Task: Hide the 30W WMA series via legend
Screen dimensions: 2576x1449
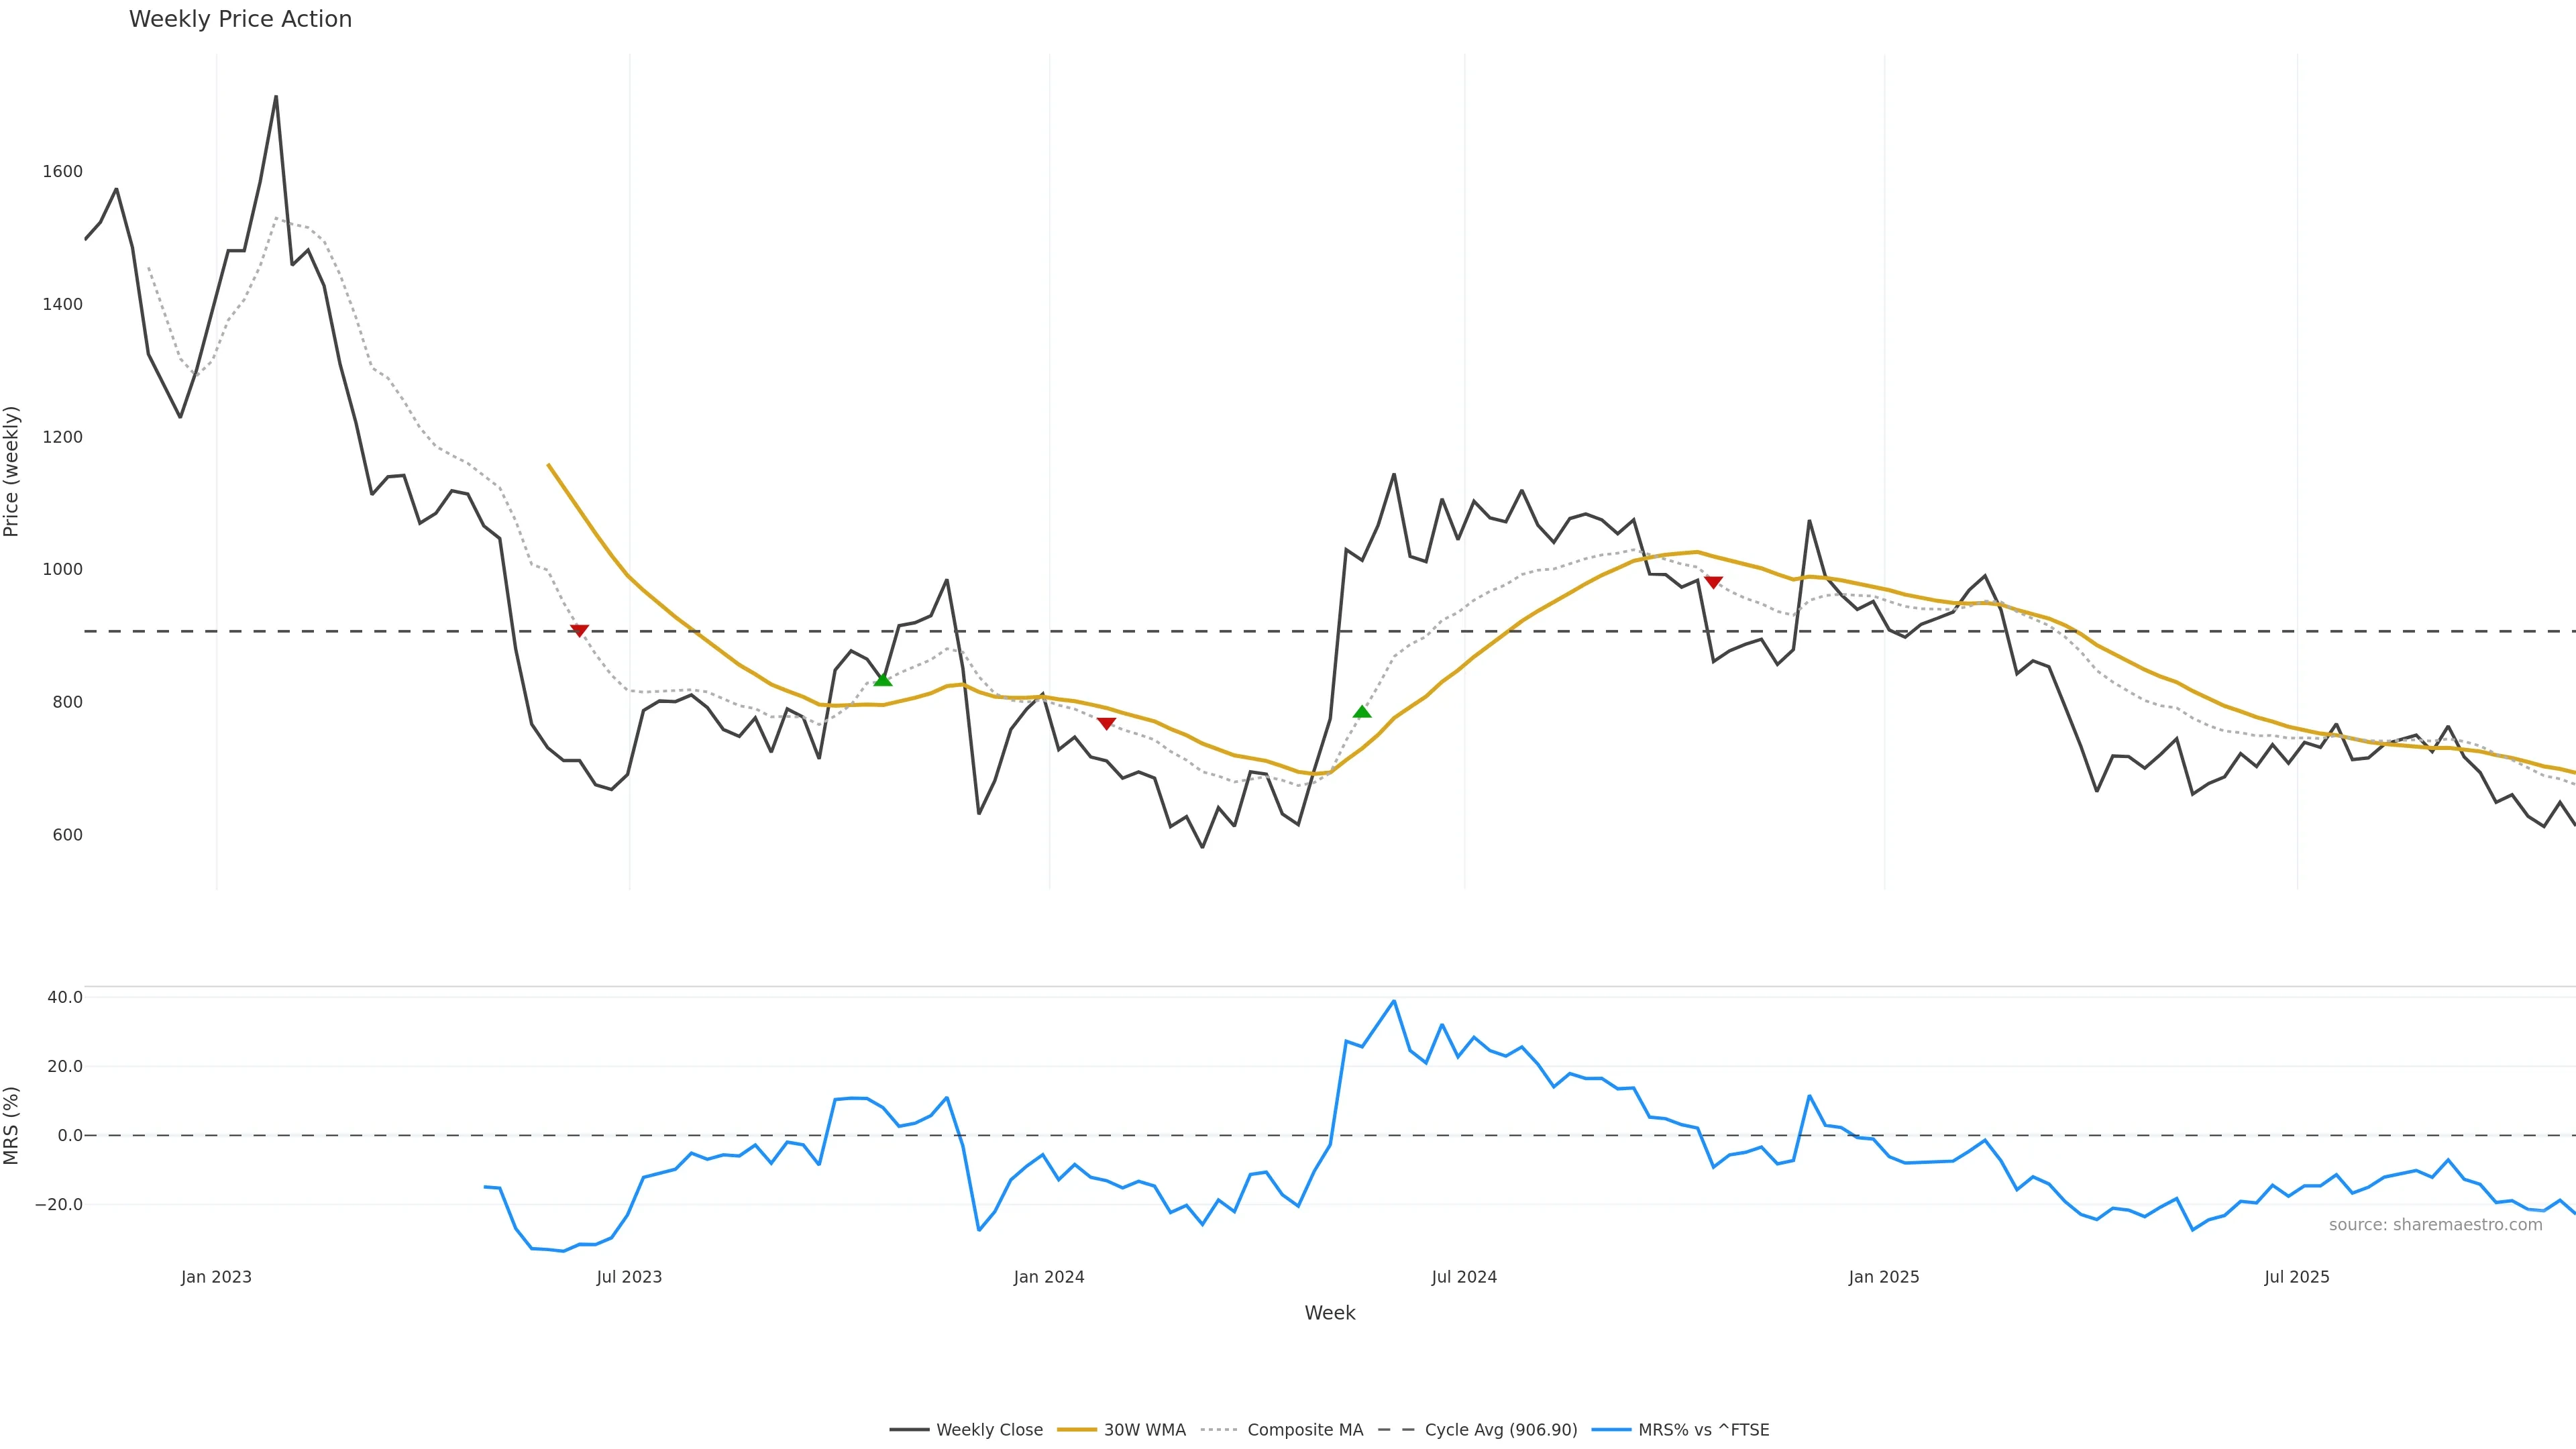Action: pyautogui.click(x=1144, y=1430)
